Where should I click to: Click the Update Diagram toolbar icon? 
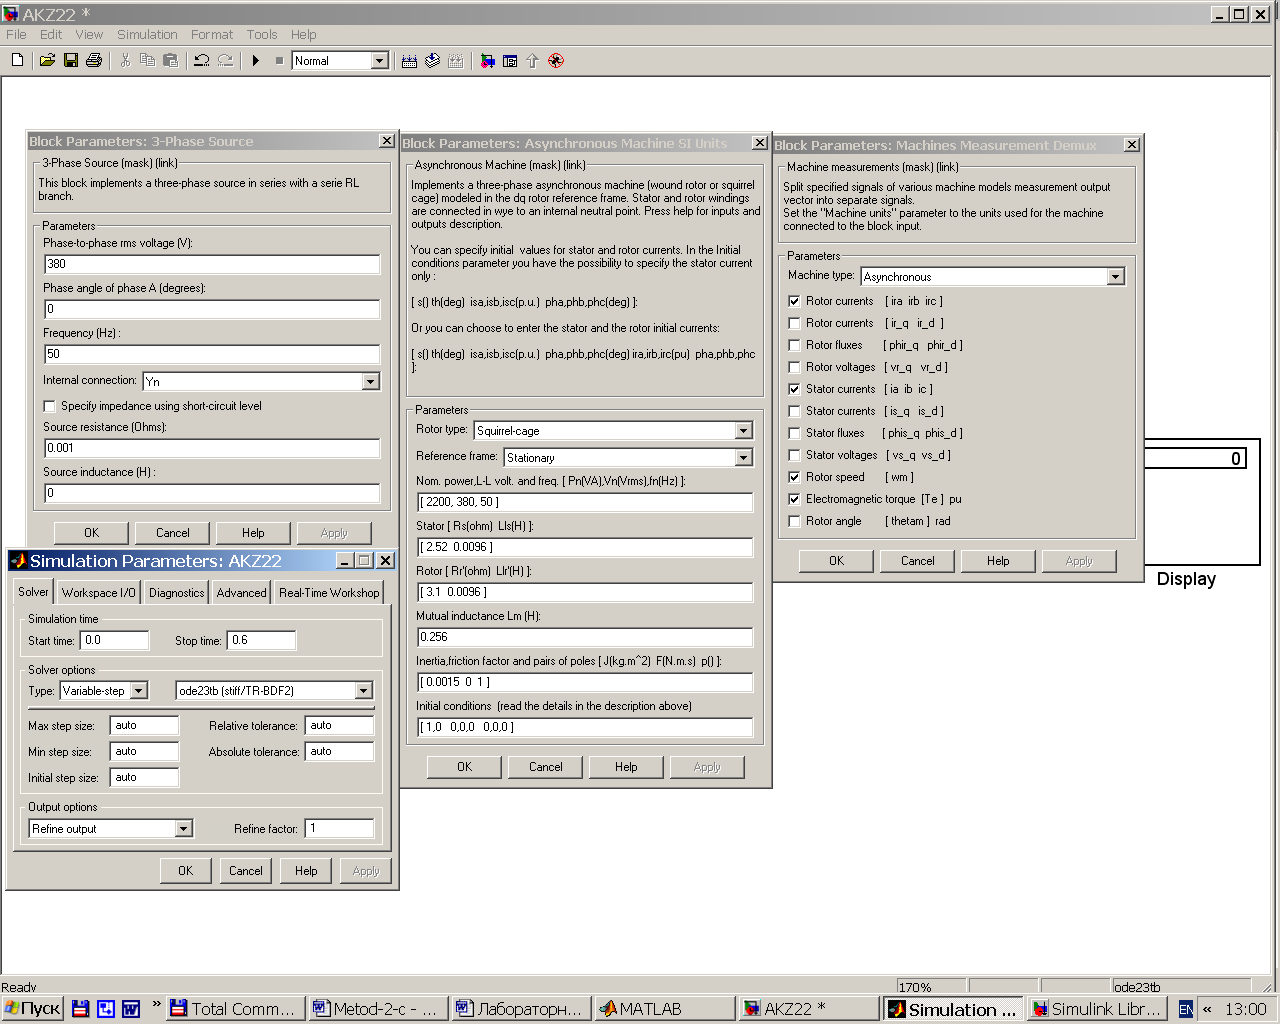(432, 61)
